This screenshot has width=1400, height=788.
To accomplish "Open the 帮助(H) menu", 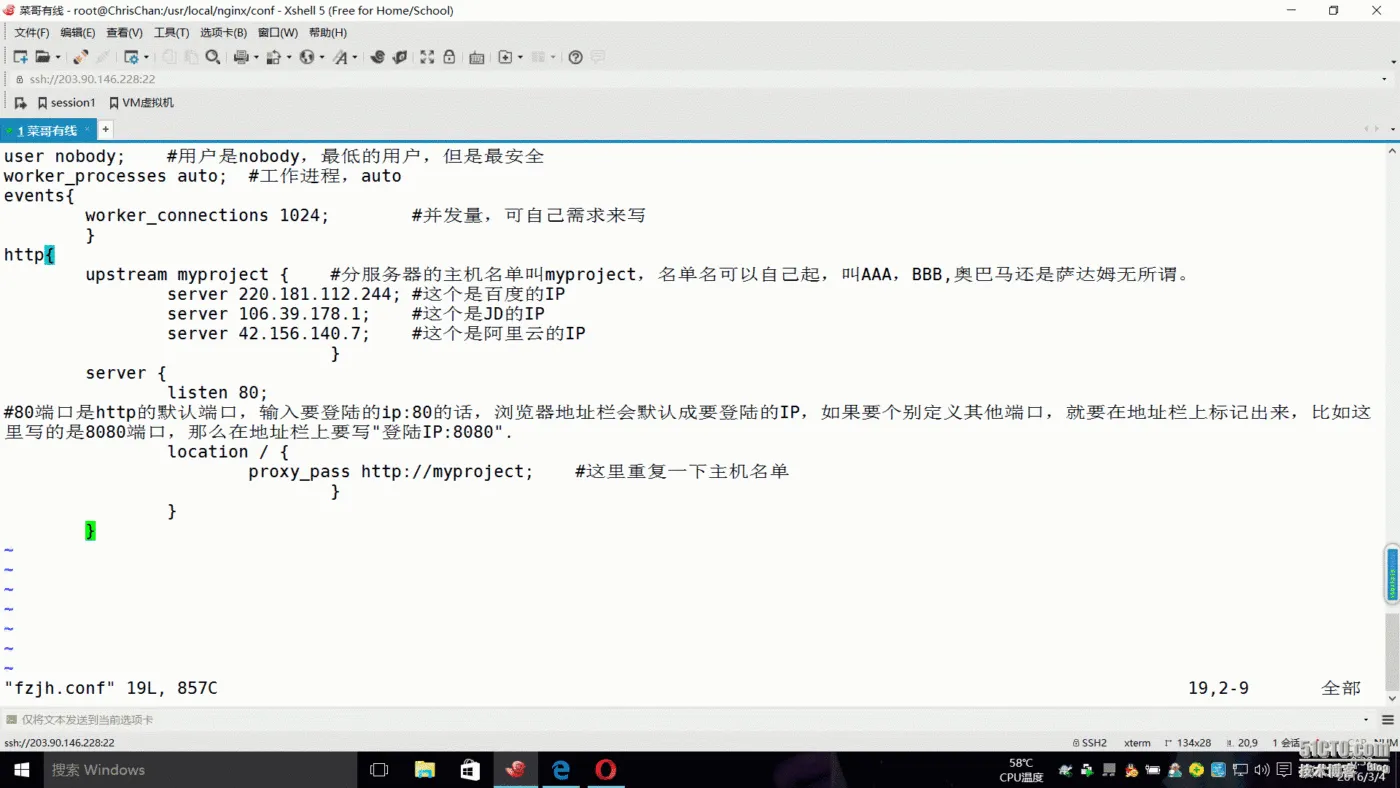I will pos(328,33).
